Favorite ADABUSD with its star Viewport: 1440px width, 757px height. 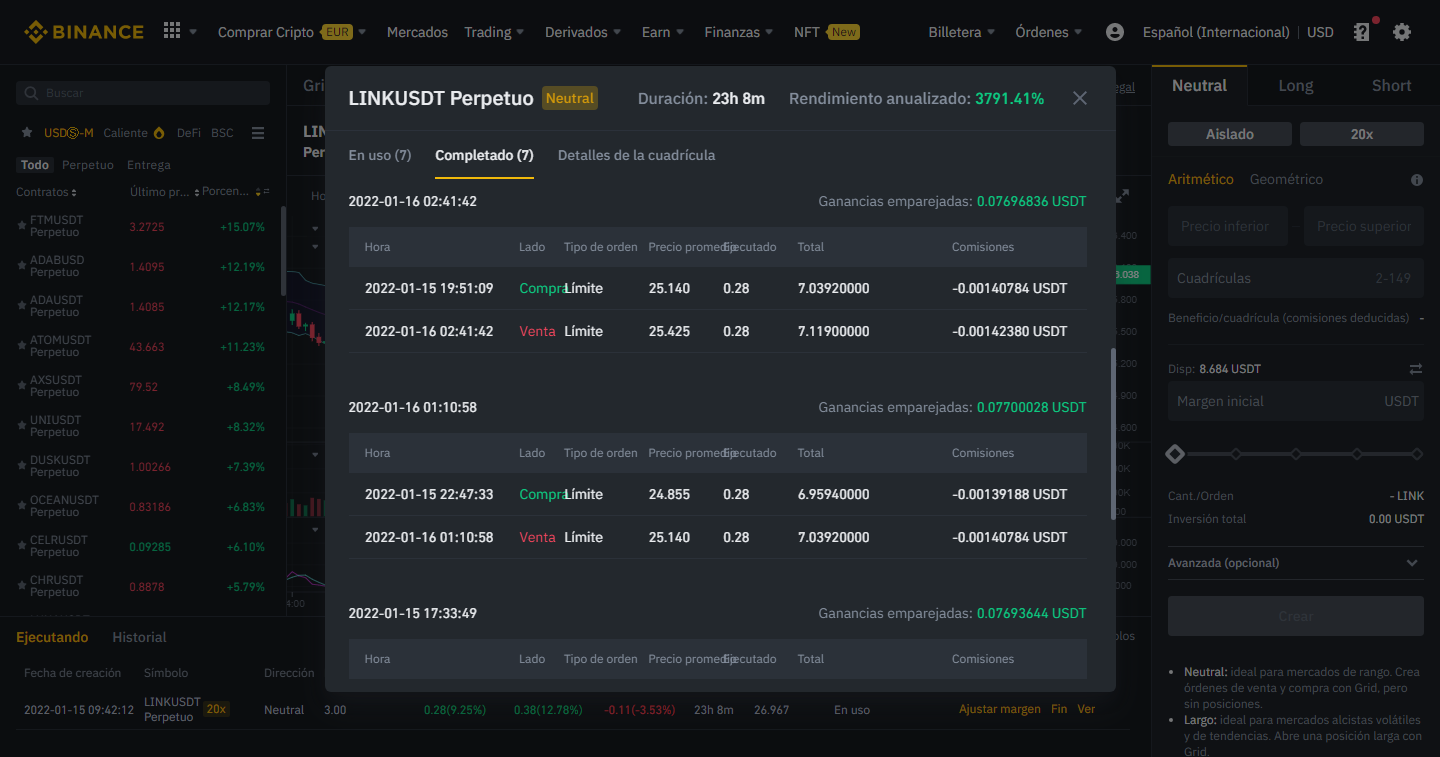pyautogui.click(x=22, y=266)
